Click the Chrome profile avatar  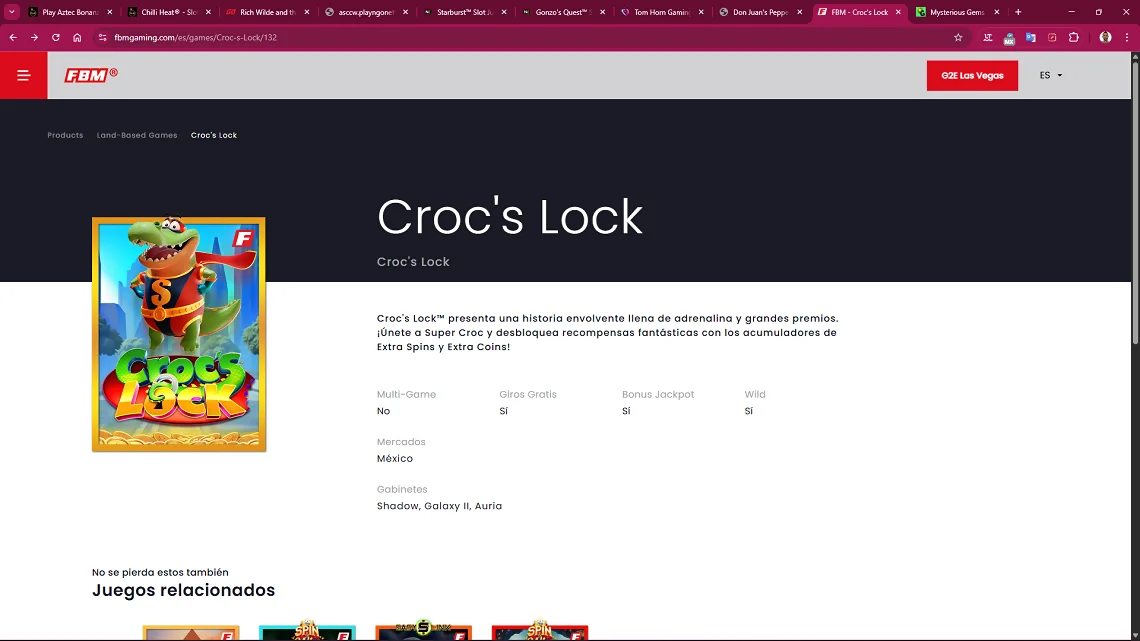[x=1105, y=37]
